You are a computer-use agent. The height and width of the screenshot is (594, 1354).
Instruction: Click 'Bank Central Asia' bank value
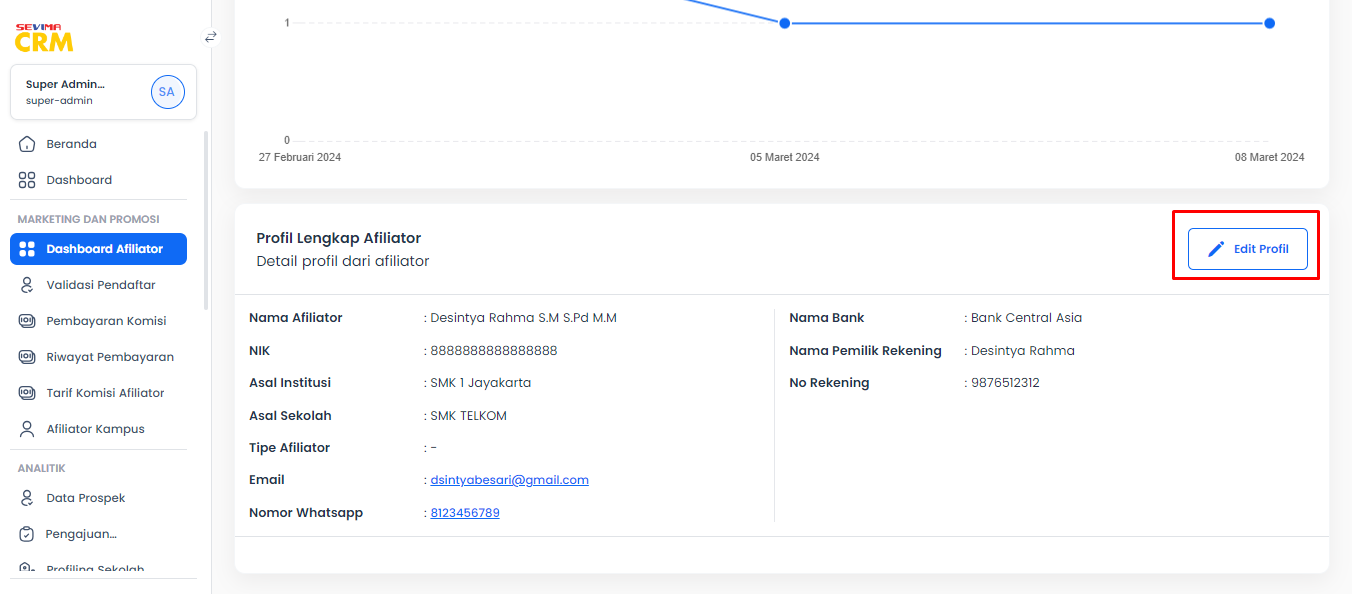(x=1026, y=318)
